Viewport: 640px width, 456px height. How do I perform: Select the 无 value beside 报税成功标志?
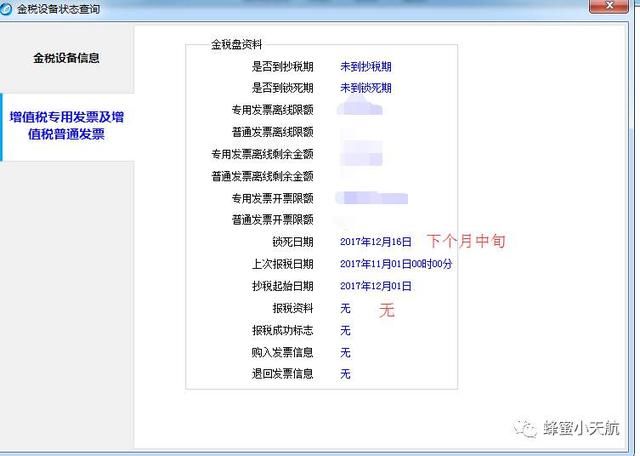click(x=345, y=330)
